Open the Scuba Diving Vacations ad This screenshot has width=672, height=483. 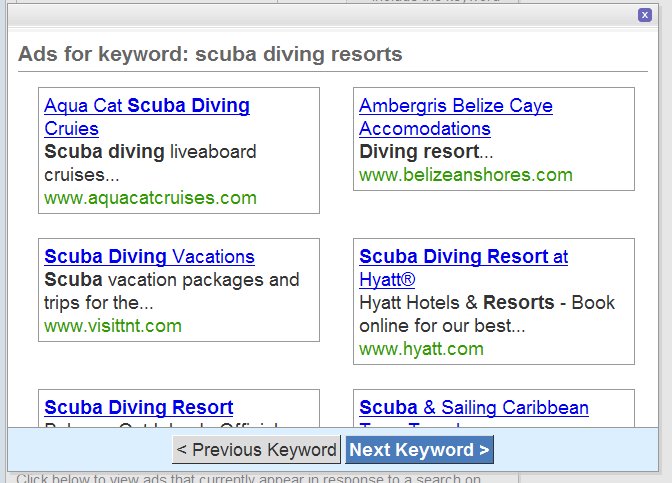pos(149,257)
